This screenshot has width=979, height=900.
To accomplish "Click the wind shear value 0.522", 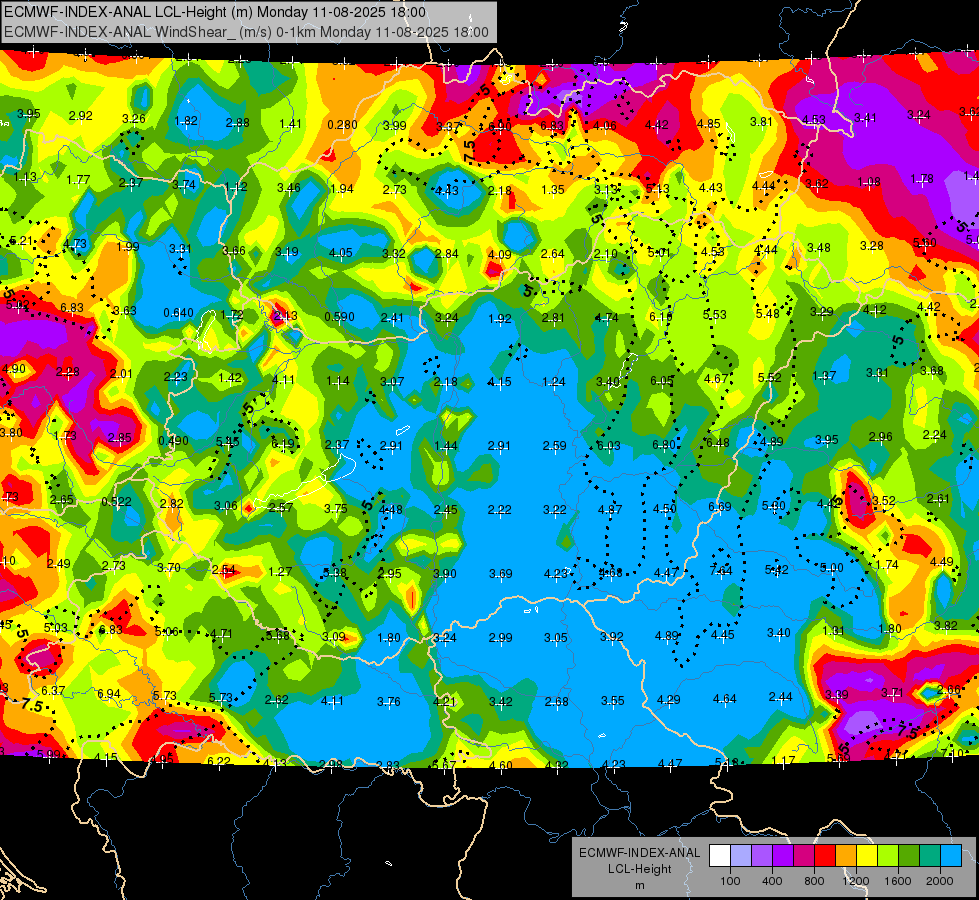I will coord(116,502).
